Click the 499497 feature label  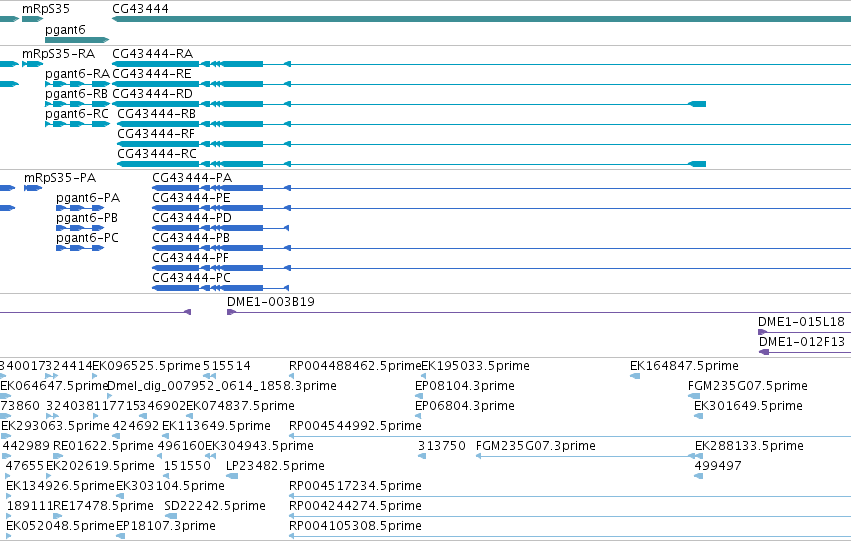[717, 466]
